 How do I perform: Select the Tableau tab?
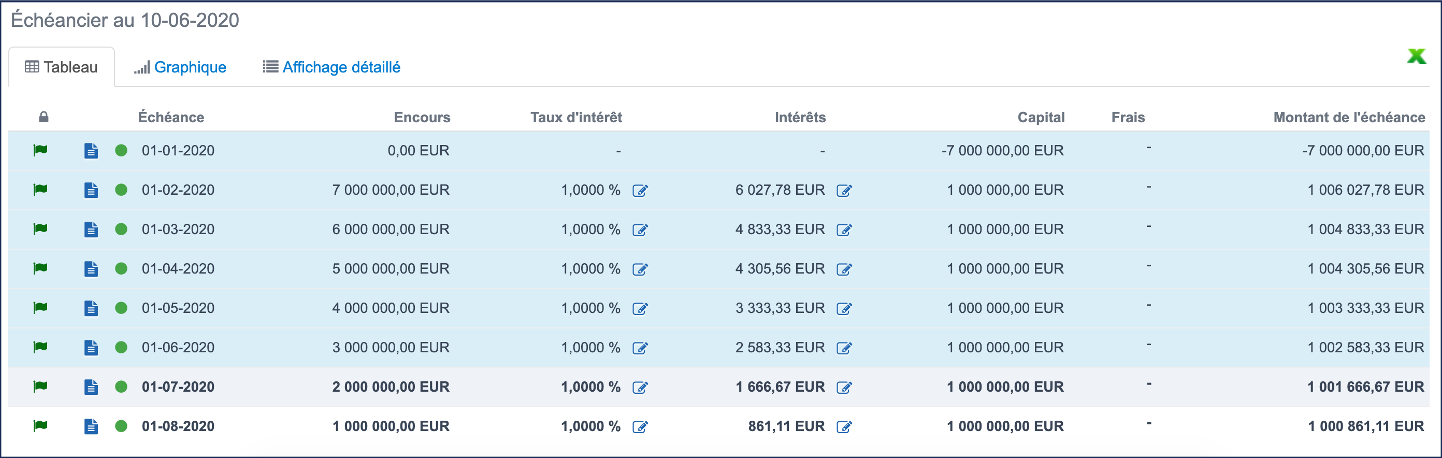coord(61,68)
